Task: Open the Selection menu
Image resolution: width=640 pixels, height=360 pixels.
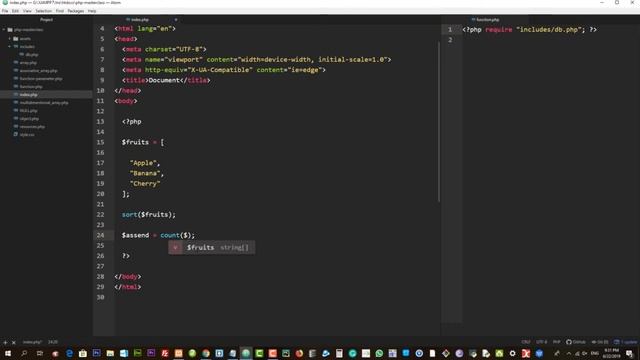Action: coord(44,11)
